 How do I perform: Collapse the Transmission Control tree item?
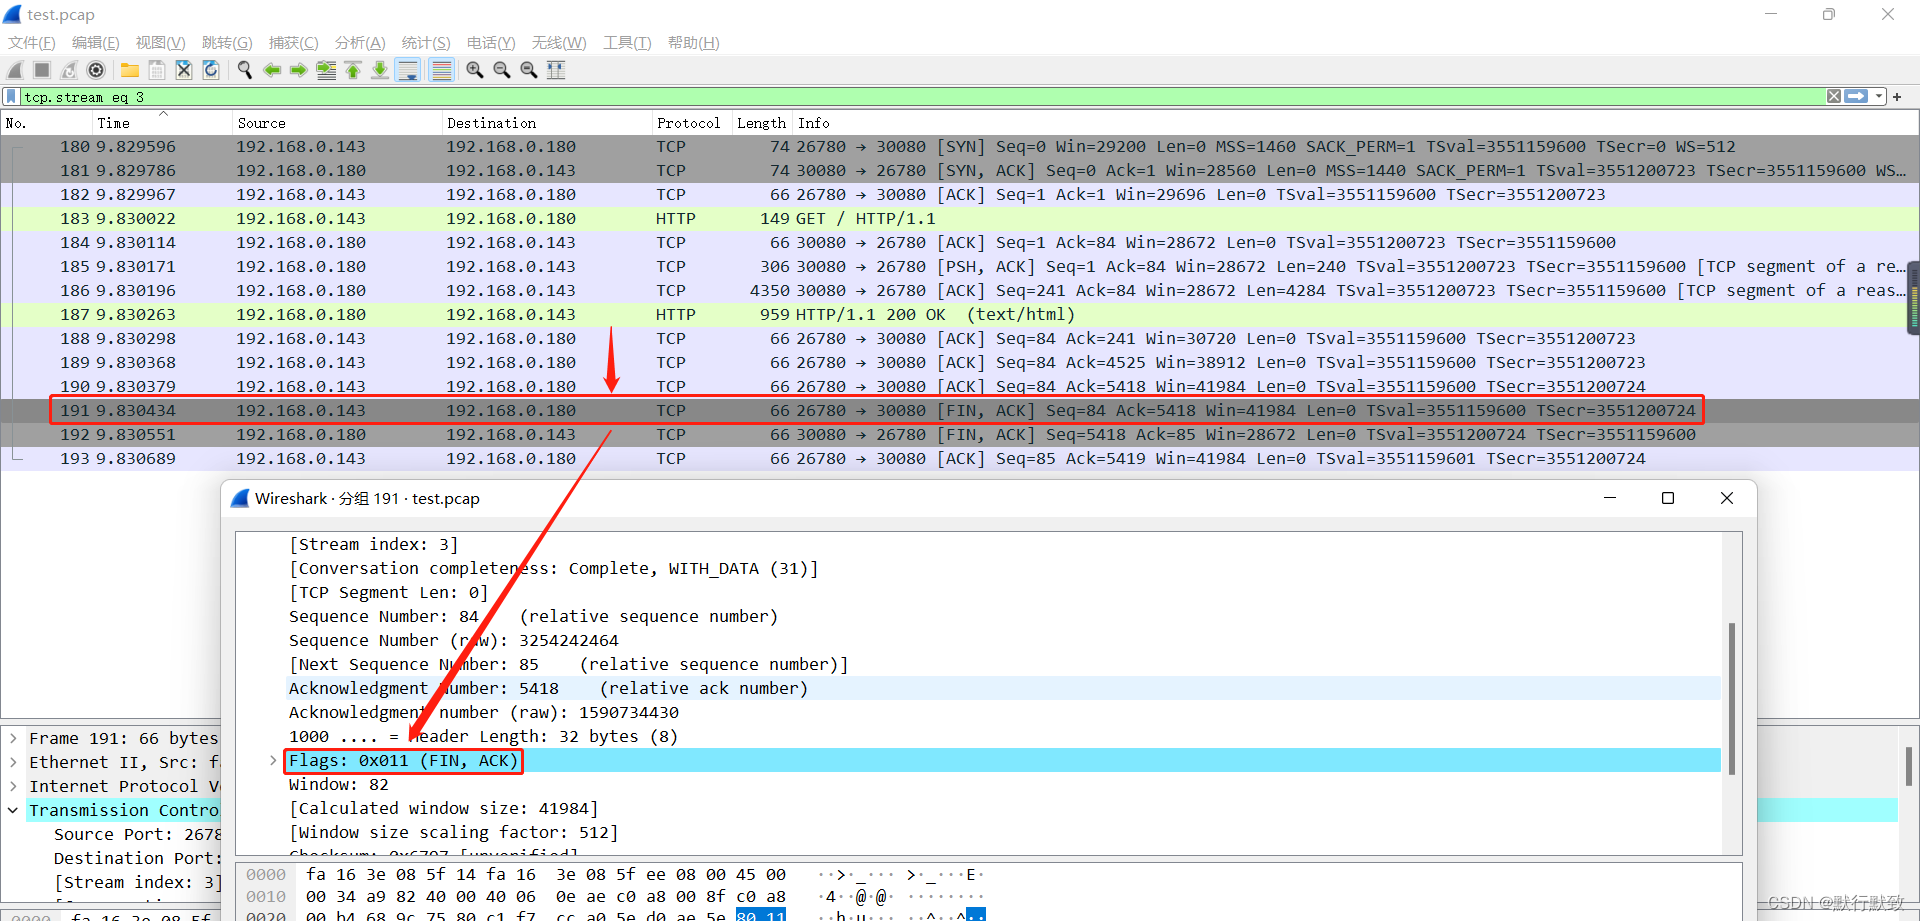[13, 810]
